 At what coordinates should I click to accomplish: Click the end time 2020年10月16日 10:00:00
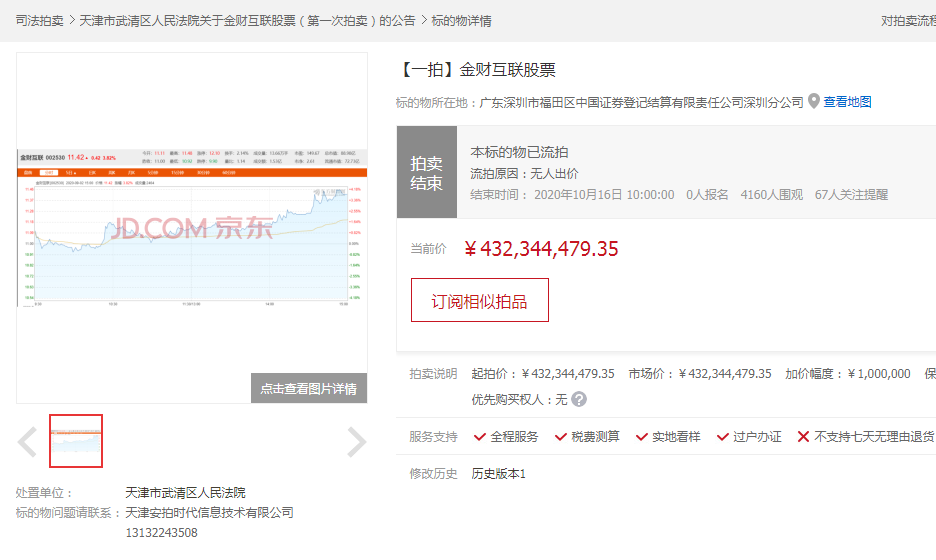(604, 195)
